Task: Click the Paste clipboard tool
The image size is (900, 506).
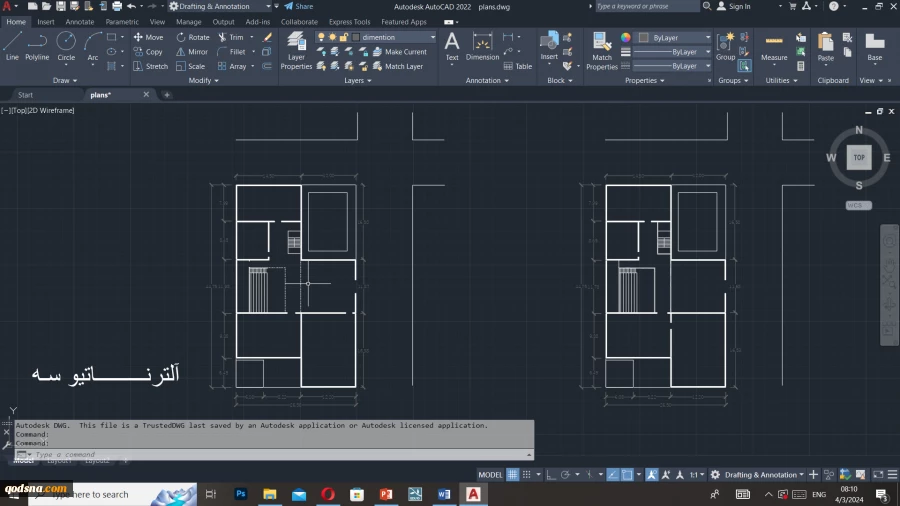Action: tap(825, 47)
